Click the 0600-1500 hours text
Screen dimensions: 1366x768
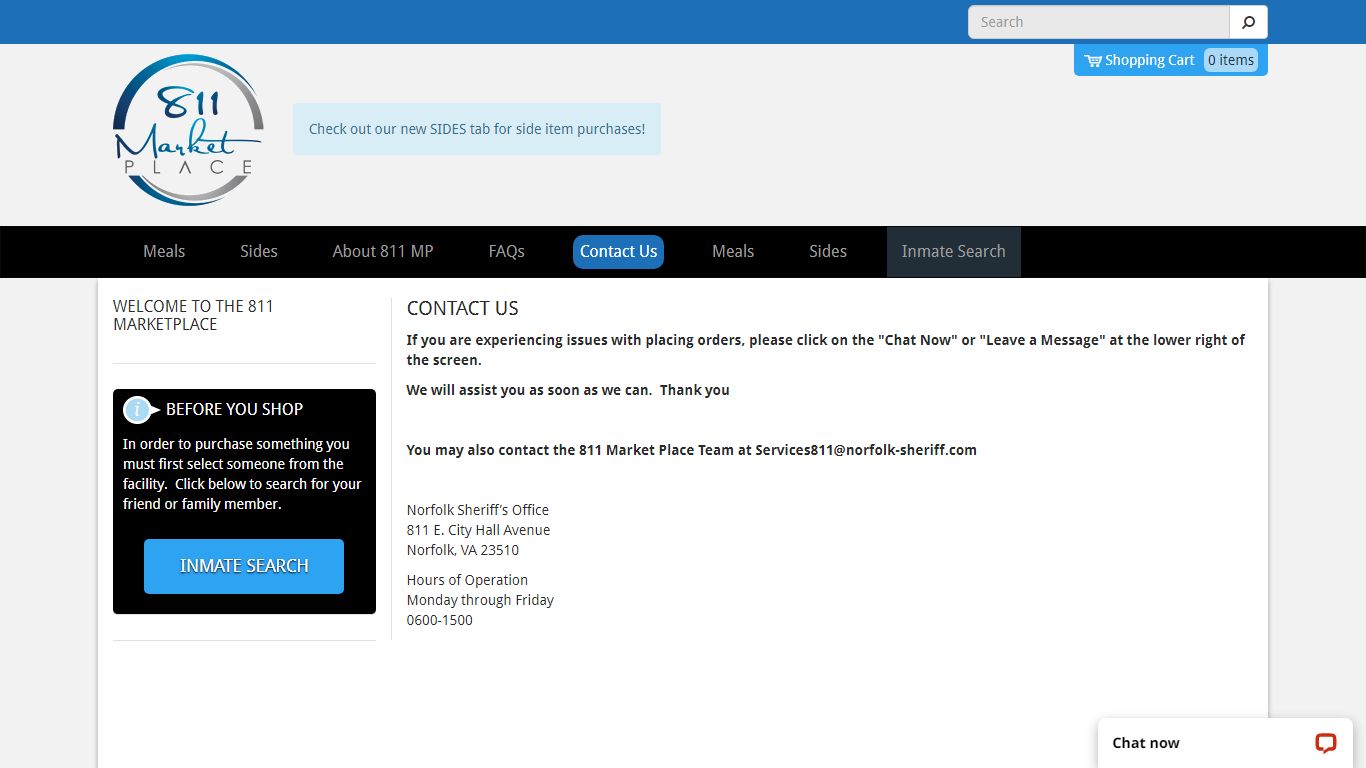440,620
